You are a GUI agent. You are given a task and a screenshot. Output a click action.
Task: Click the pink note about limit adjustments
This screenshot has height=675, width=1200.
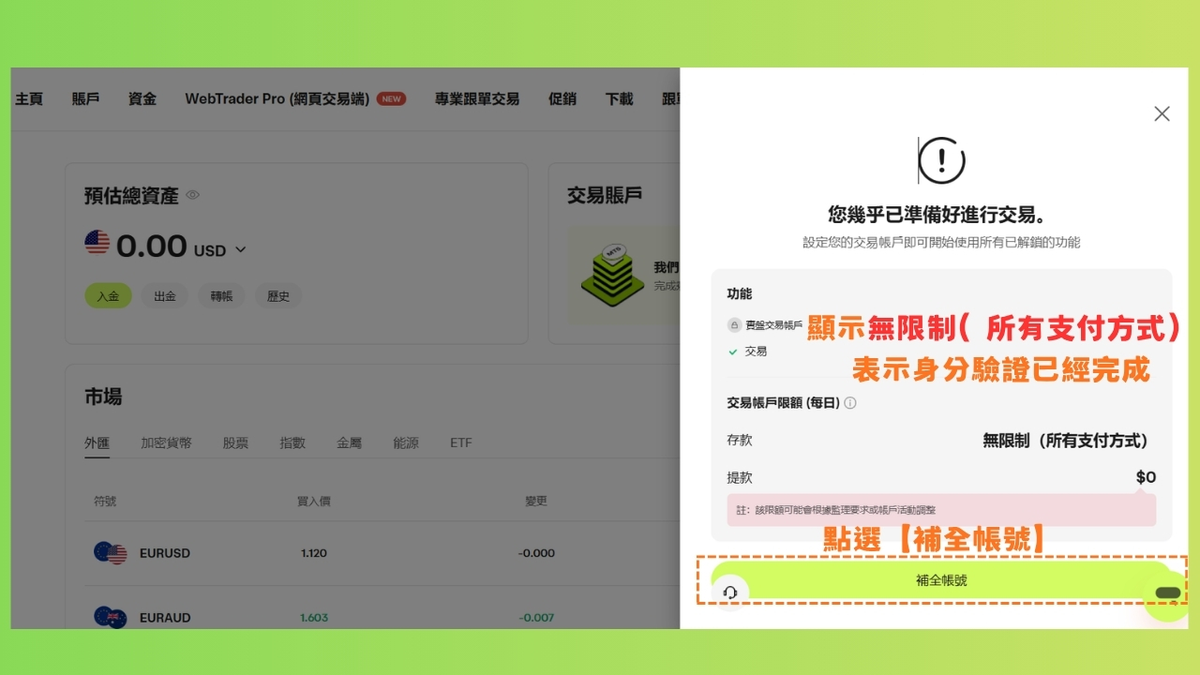[941, 510]
